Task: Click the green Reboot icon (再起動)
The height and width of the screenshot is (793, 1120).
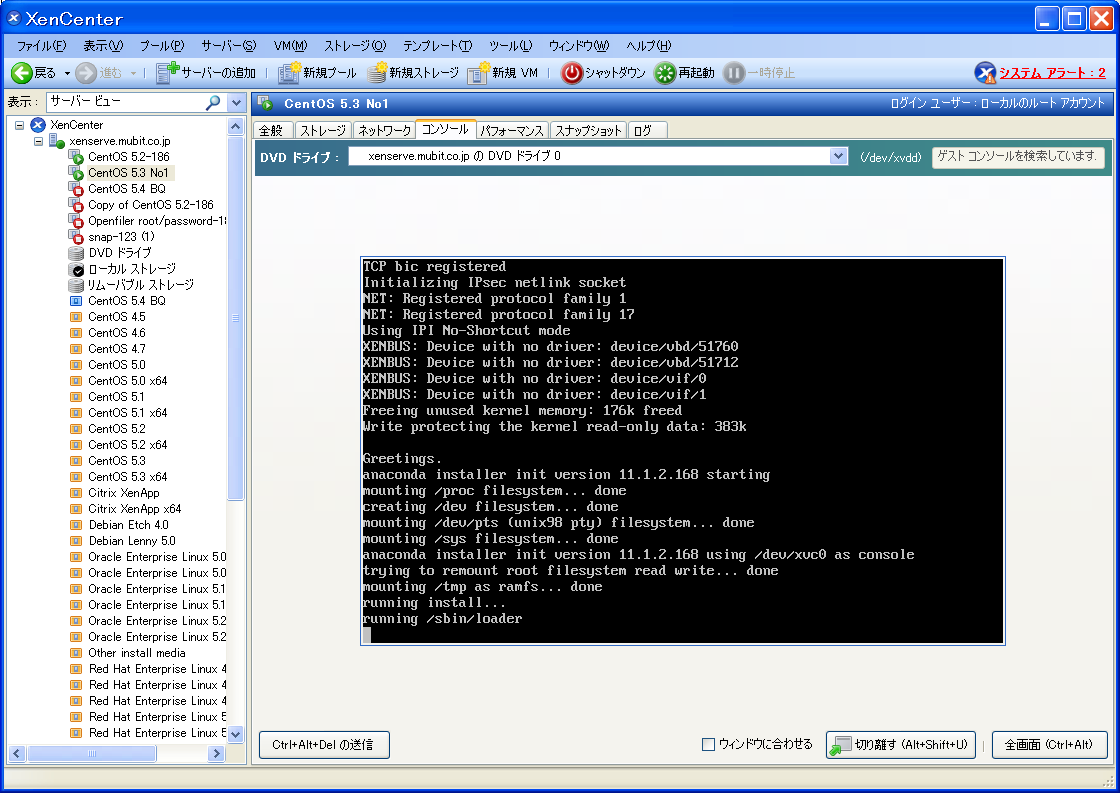Action: (x=665, y=73)
